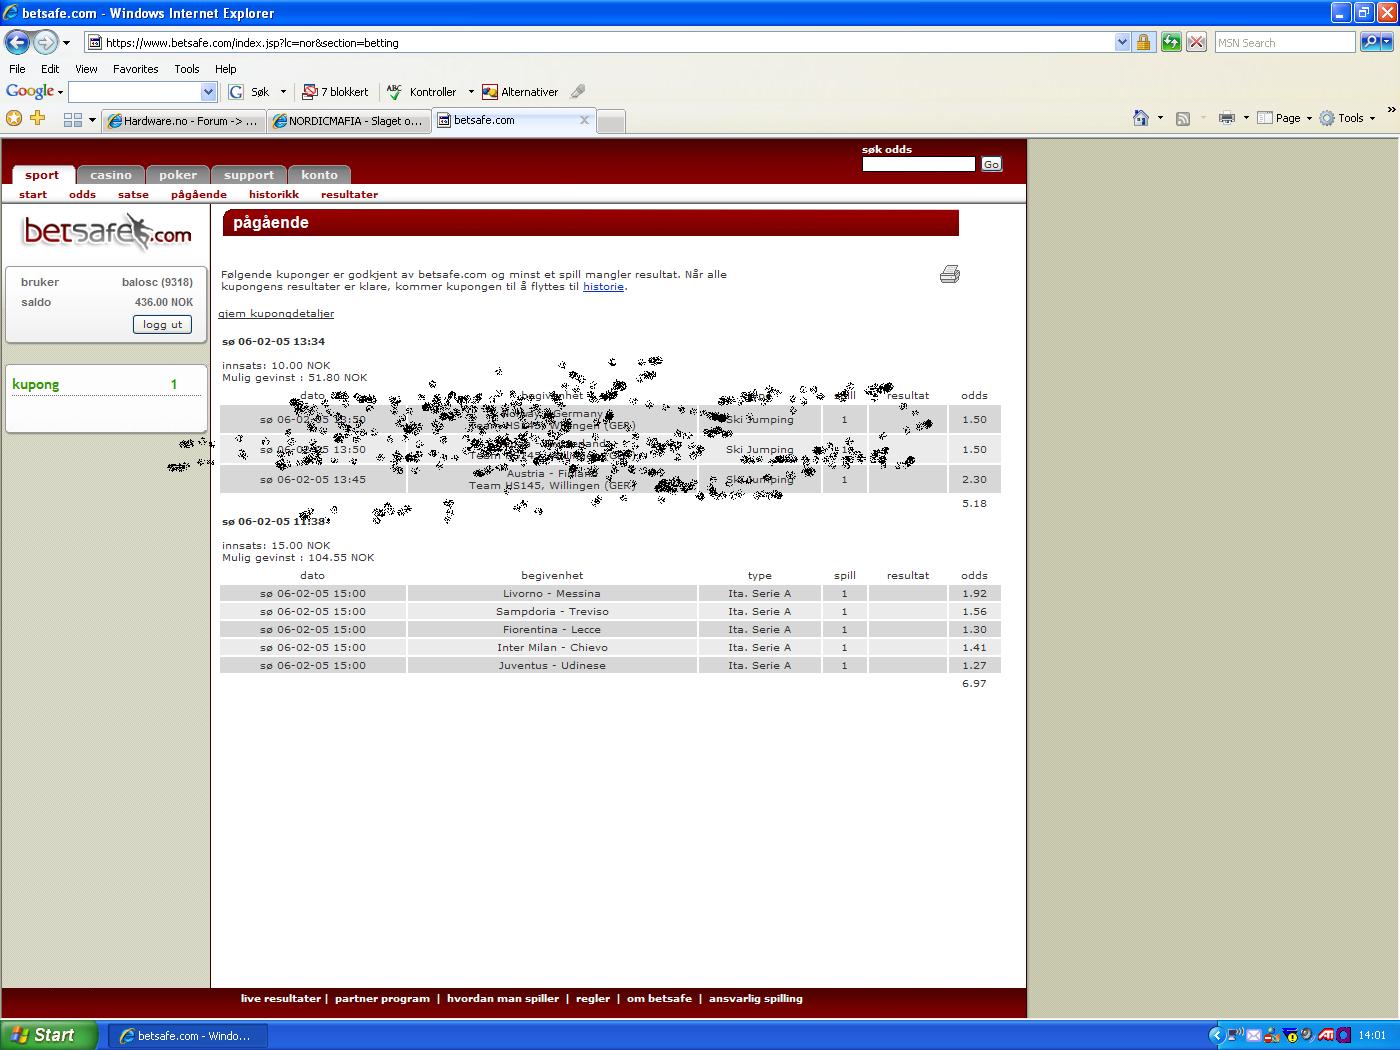Image resolution: width=1400 pixels, height=1050 pixels.
Task: Show hidden tray icons arrow
Action: (x=1217, y=1035)
